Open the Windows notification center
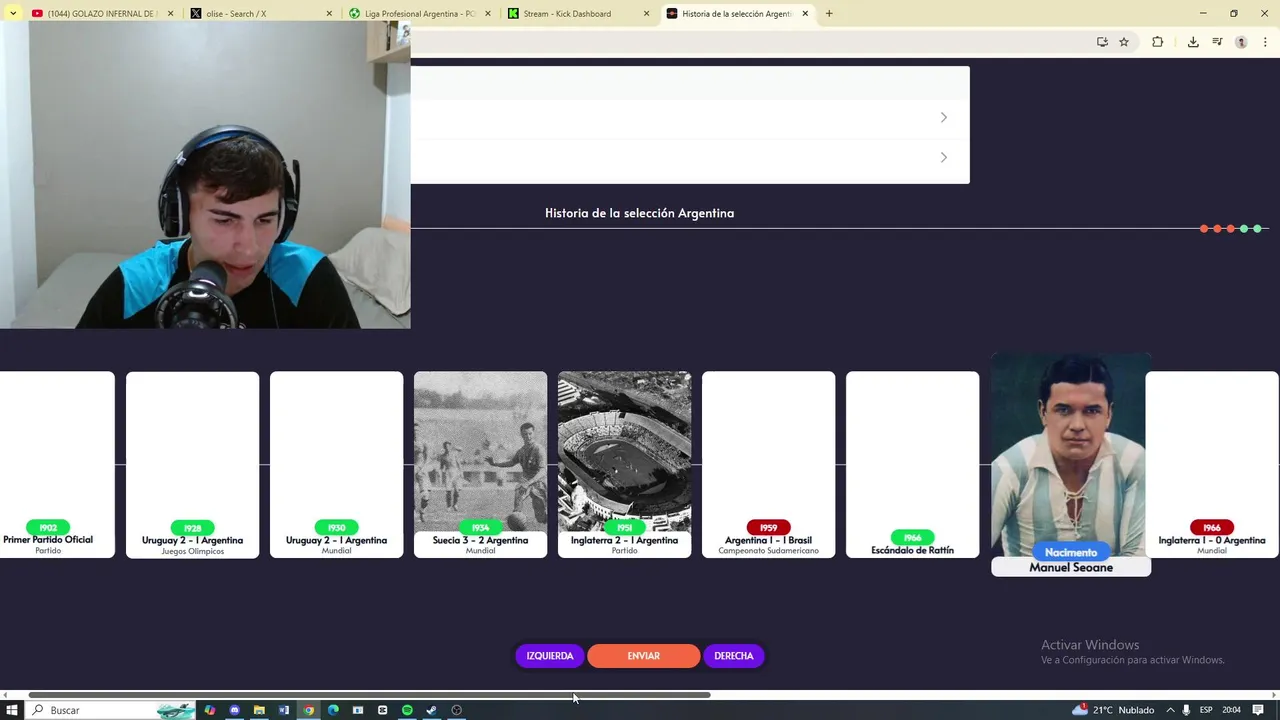 point(1258,710)
